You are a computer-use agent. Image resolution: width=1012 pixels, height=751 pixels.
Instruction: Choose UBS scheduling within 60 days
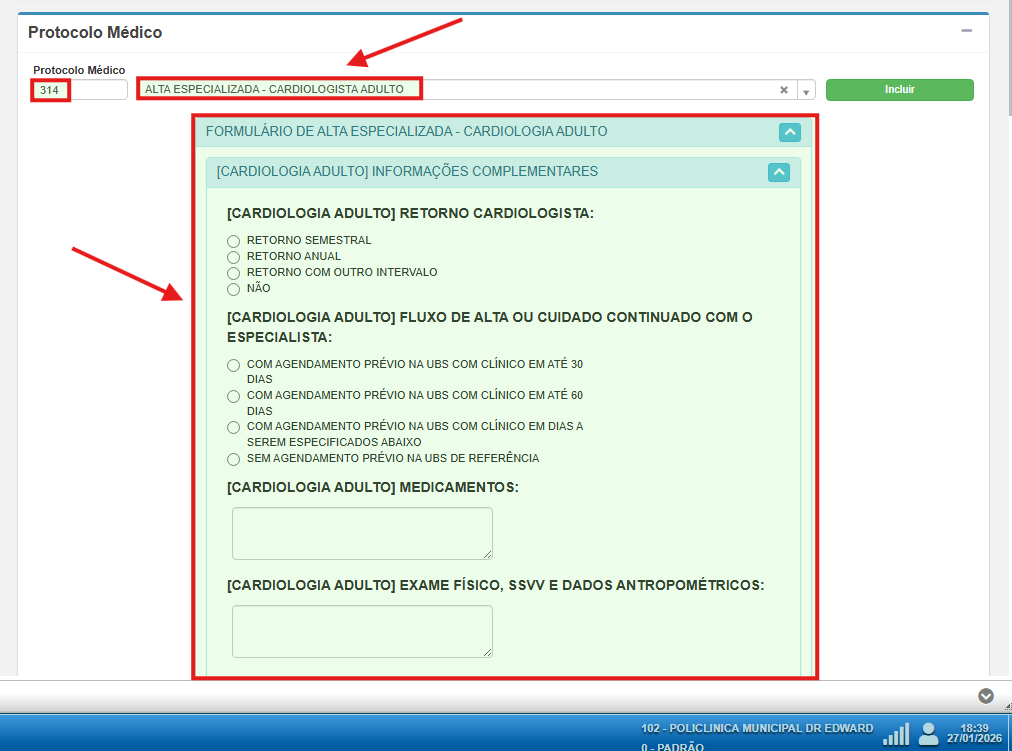[x=234, y=397]
